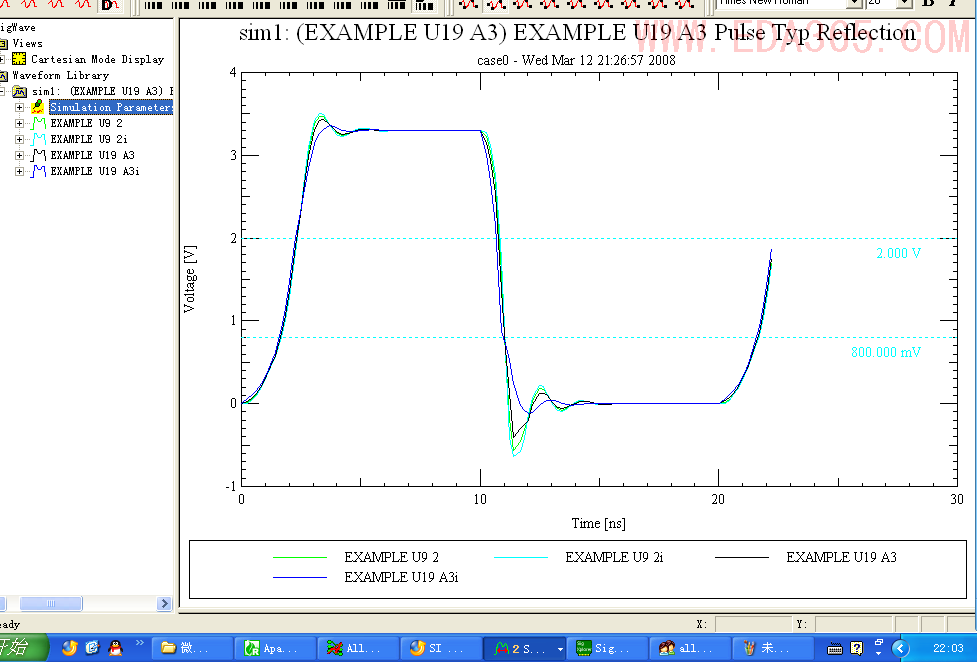978x662 pixels.
Task: Click the EXAMPLE U9 2 legend label
Action: 391,557
